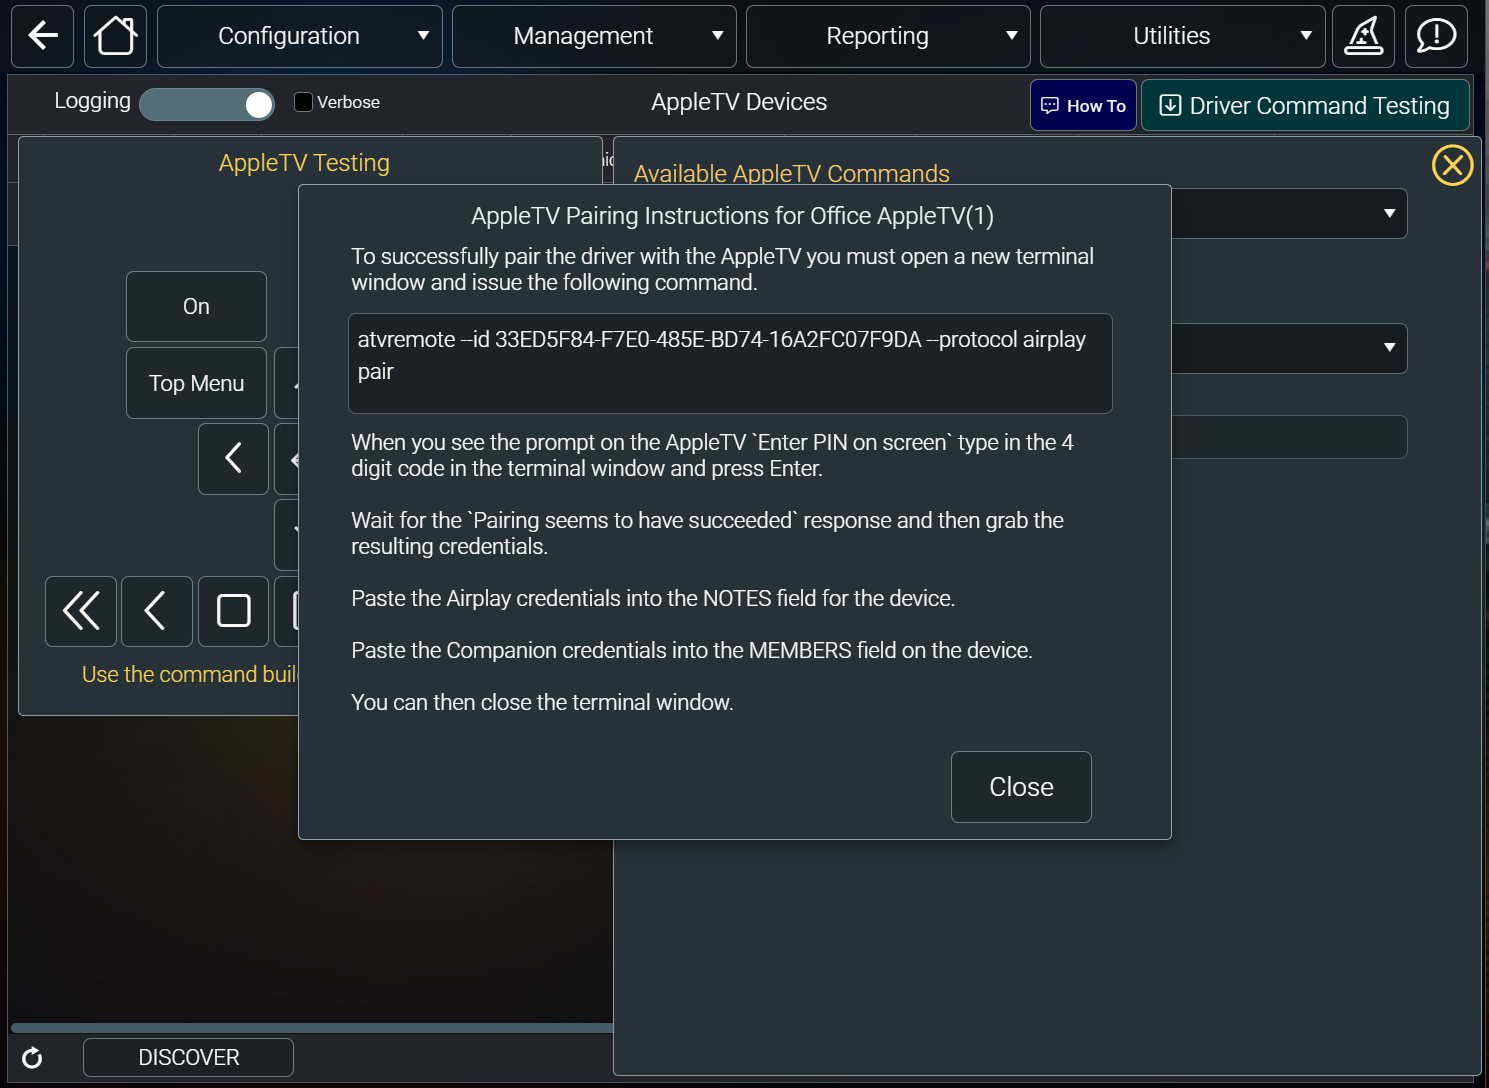Screen dimensions: 1489x1088
Task: Open the How To help button
Action: [1083, 105]
